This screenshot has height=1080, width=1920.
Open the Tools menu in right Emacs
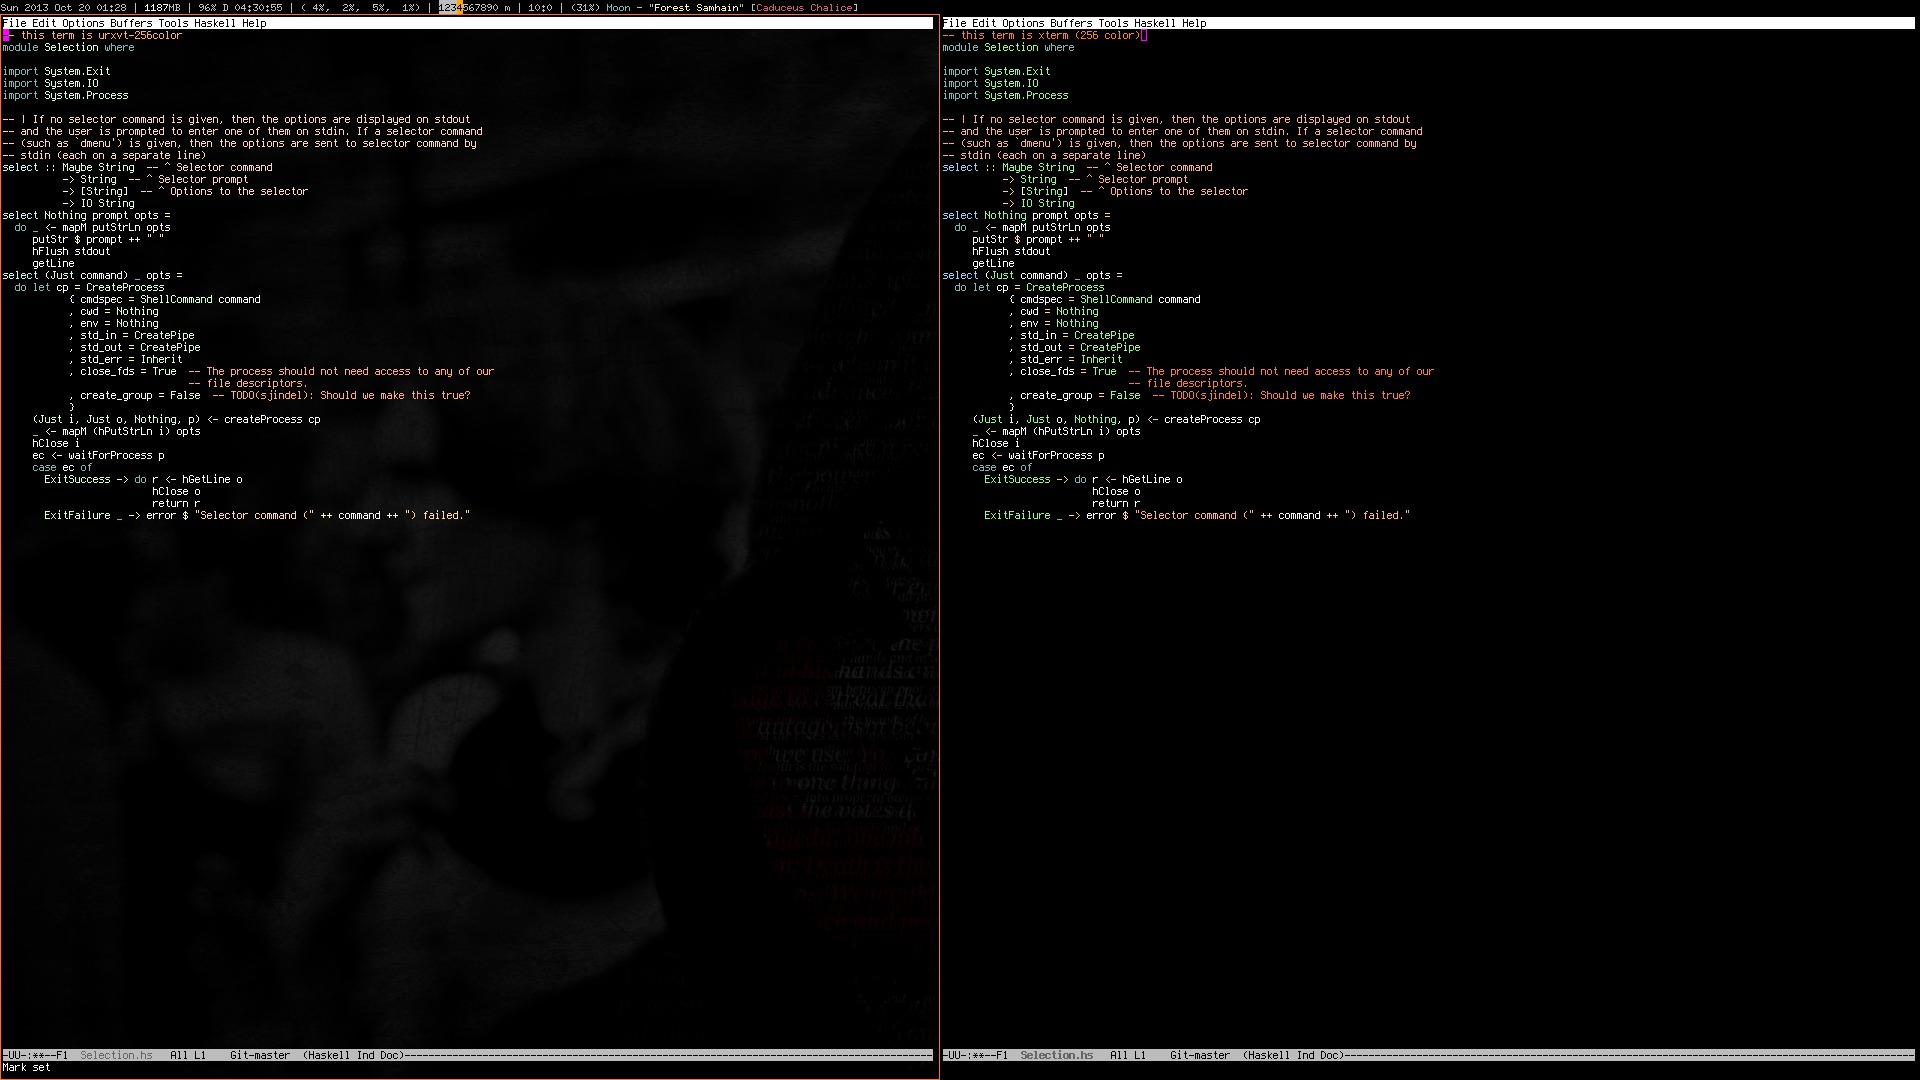pos(1113,23)
